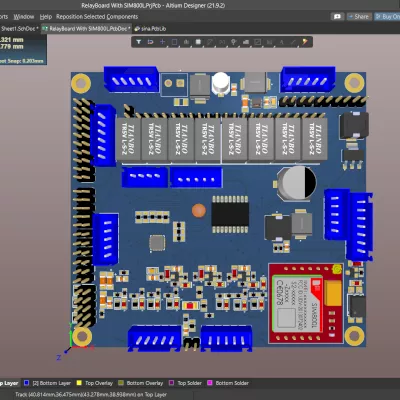Select the Place Polygon pour icon
The width and height of the screenshot is (400, 400).
coord(246,42)
